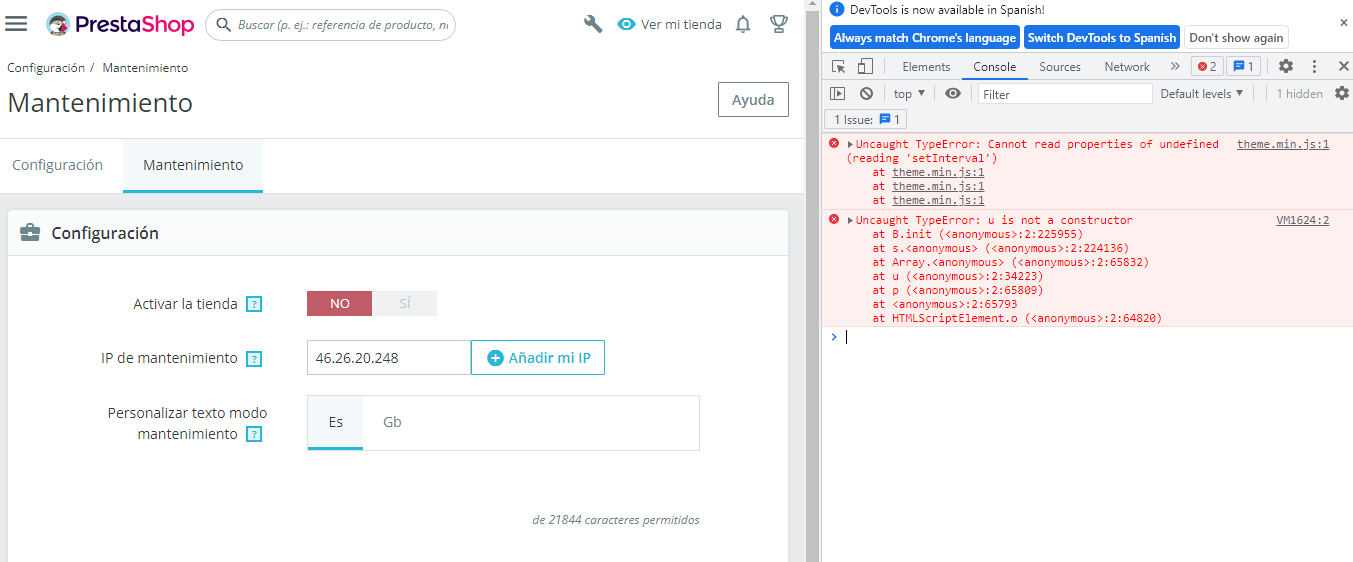The height and width of the screenshot is (562, 1353).
Task: Open the Console DevTools tab
Action: click(x=995, y=67)
